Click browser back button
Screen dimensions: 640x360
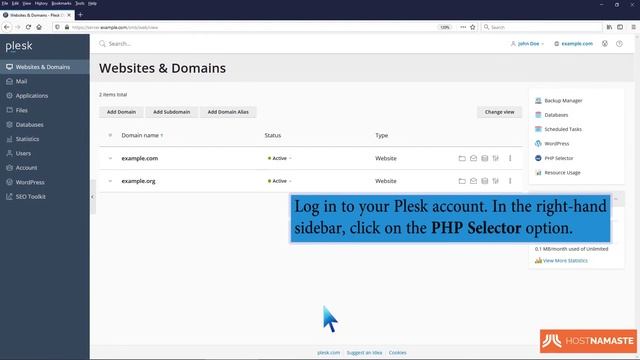coord(7,27)
